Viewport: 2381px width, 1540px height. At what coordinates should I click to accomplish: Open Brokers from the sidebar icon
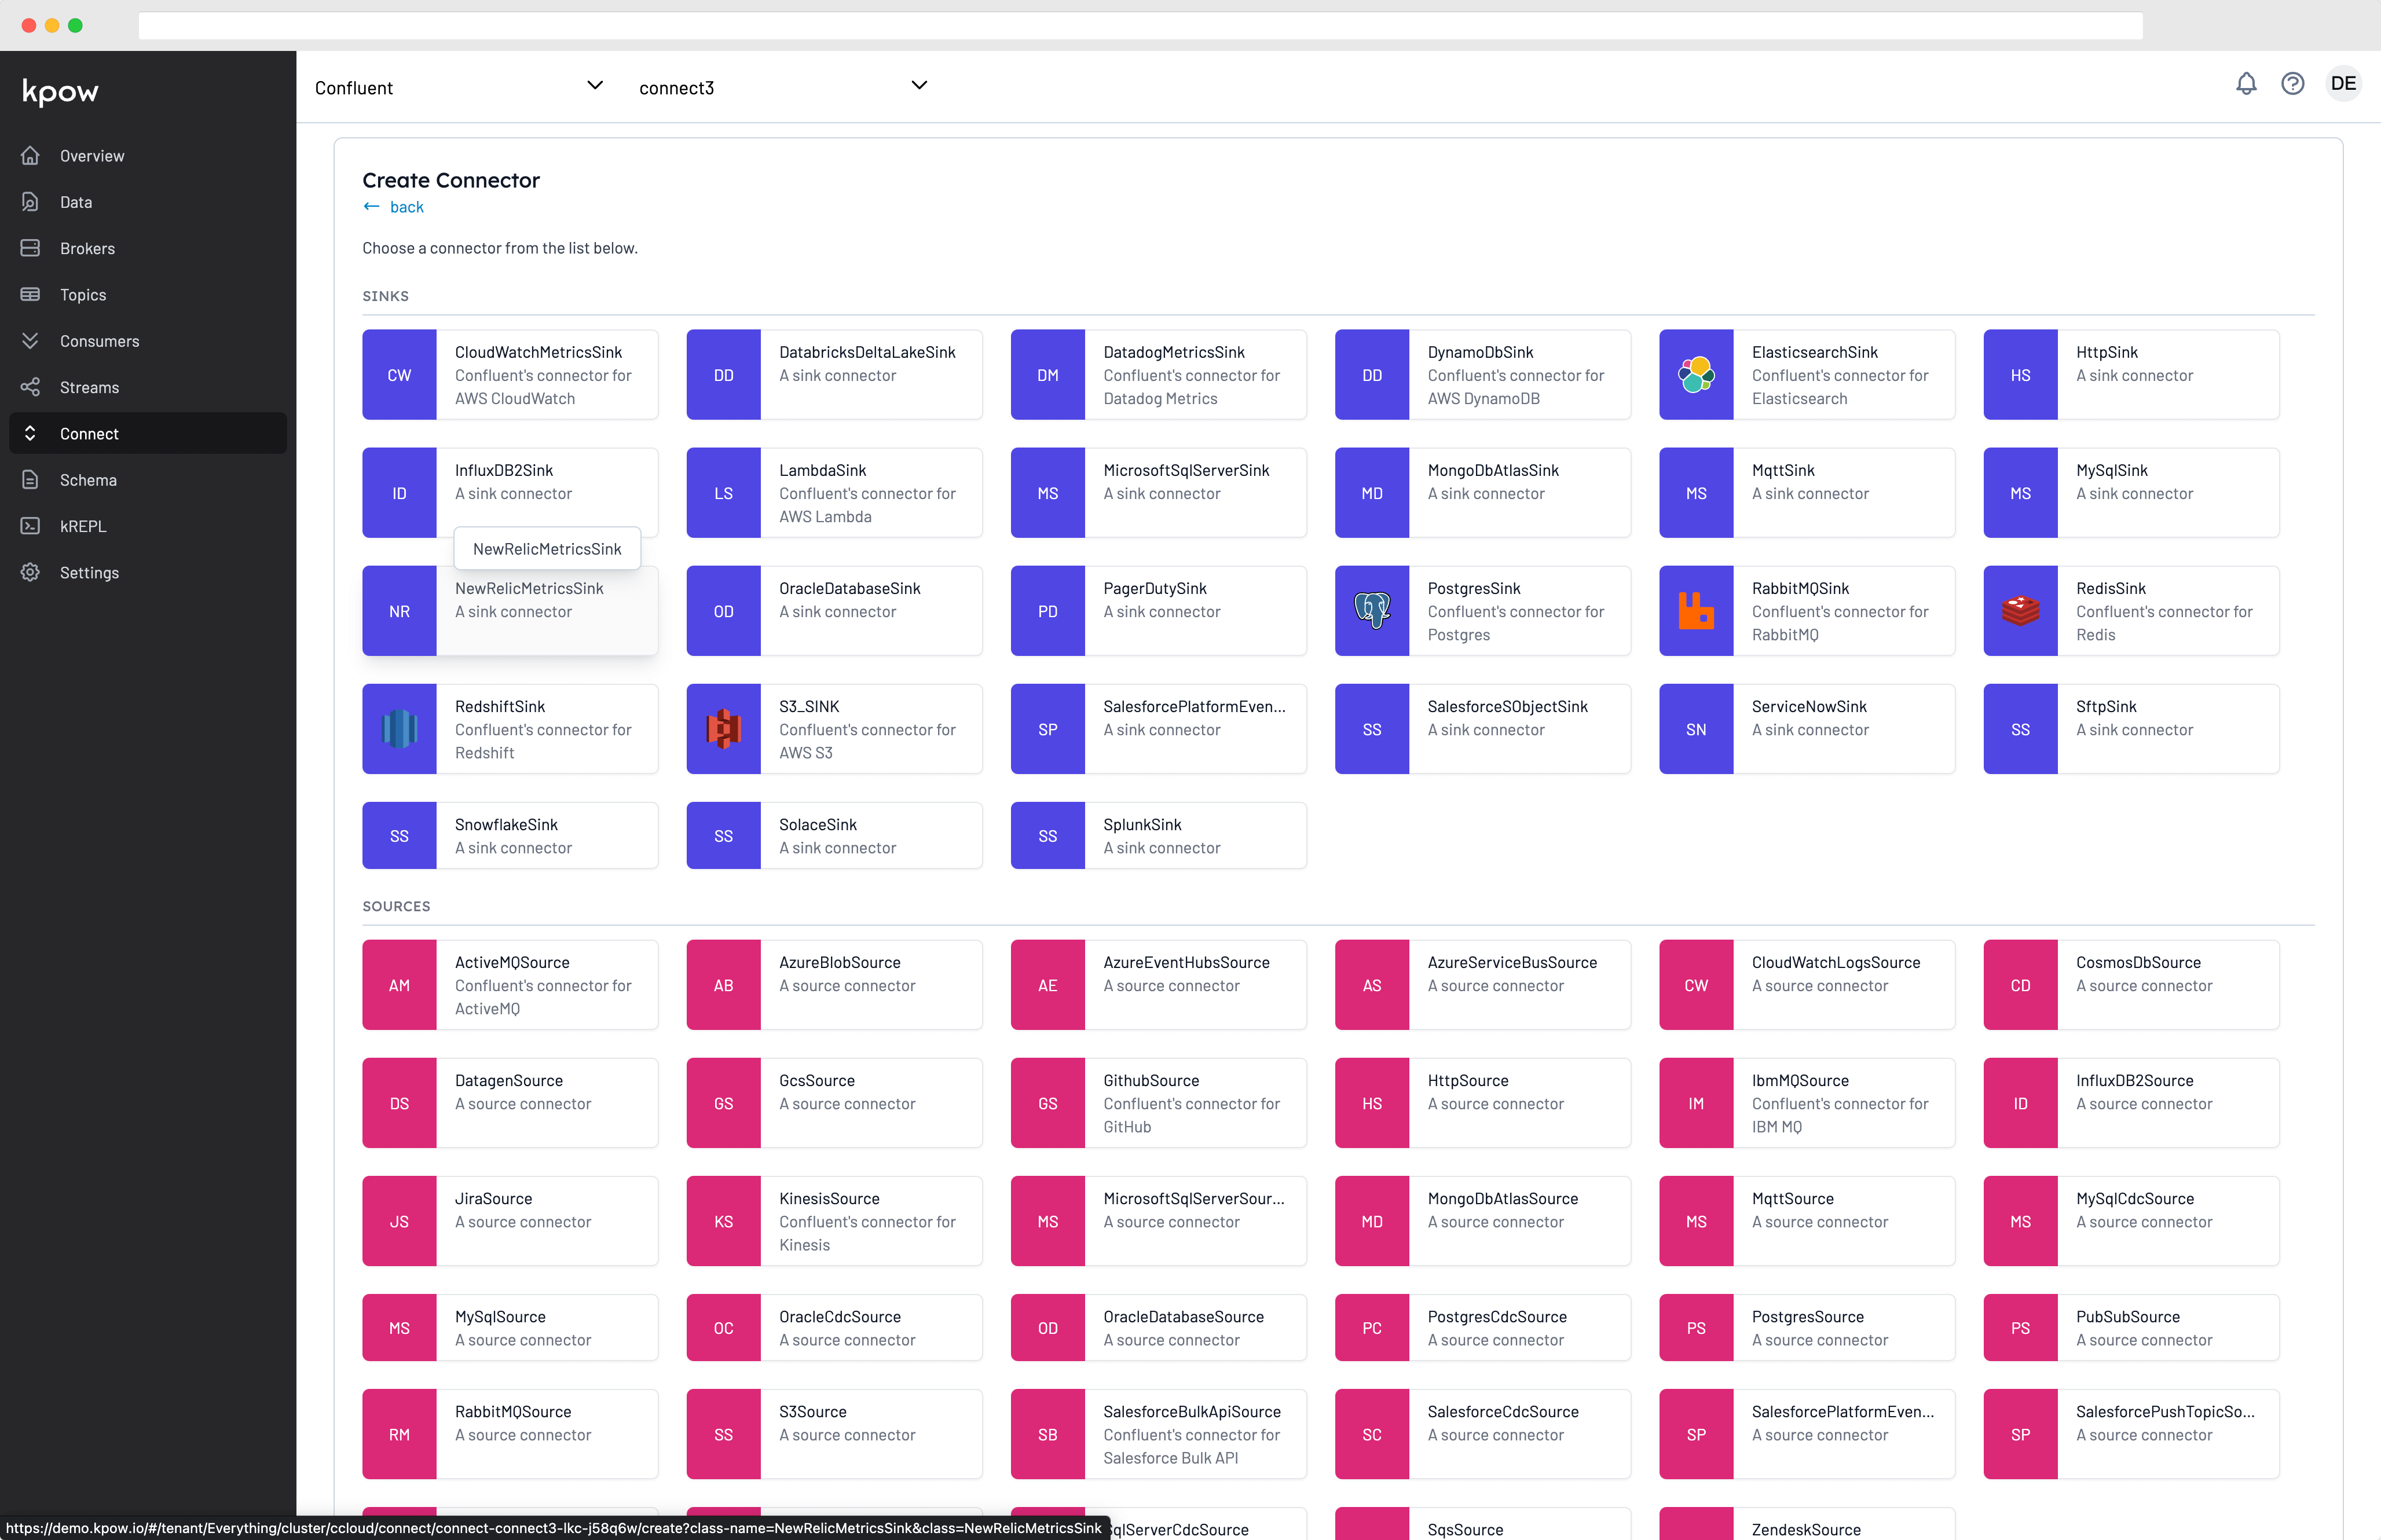point(30,248)
